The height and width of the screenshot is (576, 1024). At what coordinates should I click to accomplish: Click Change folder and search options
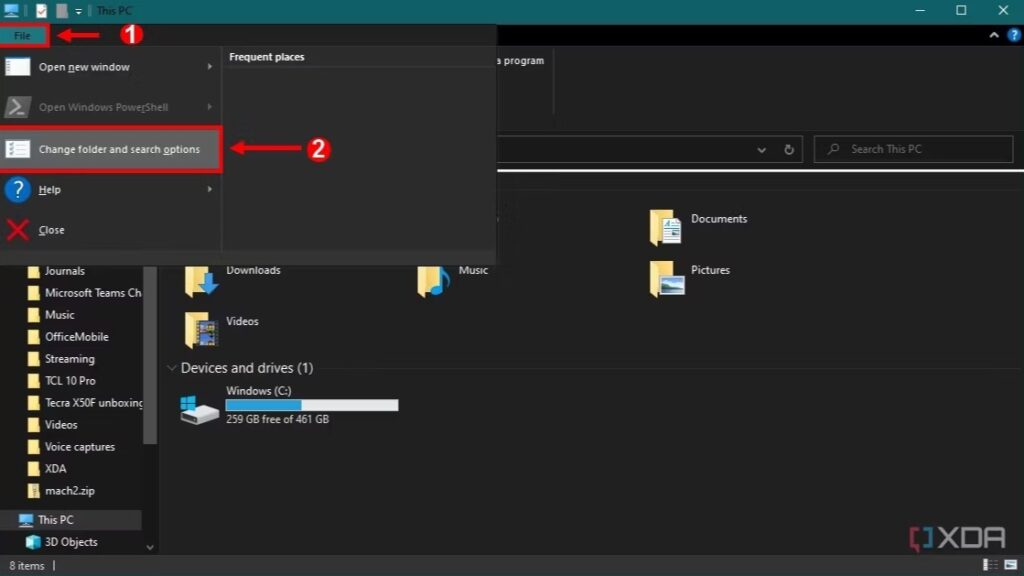110,150
